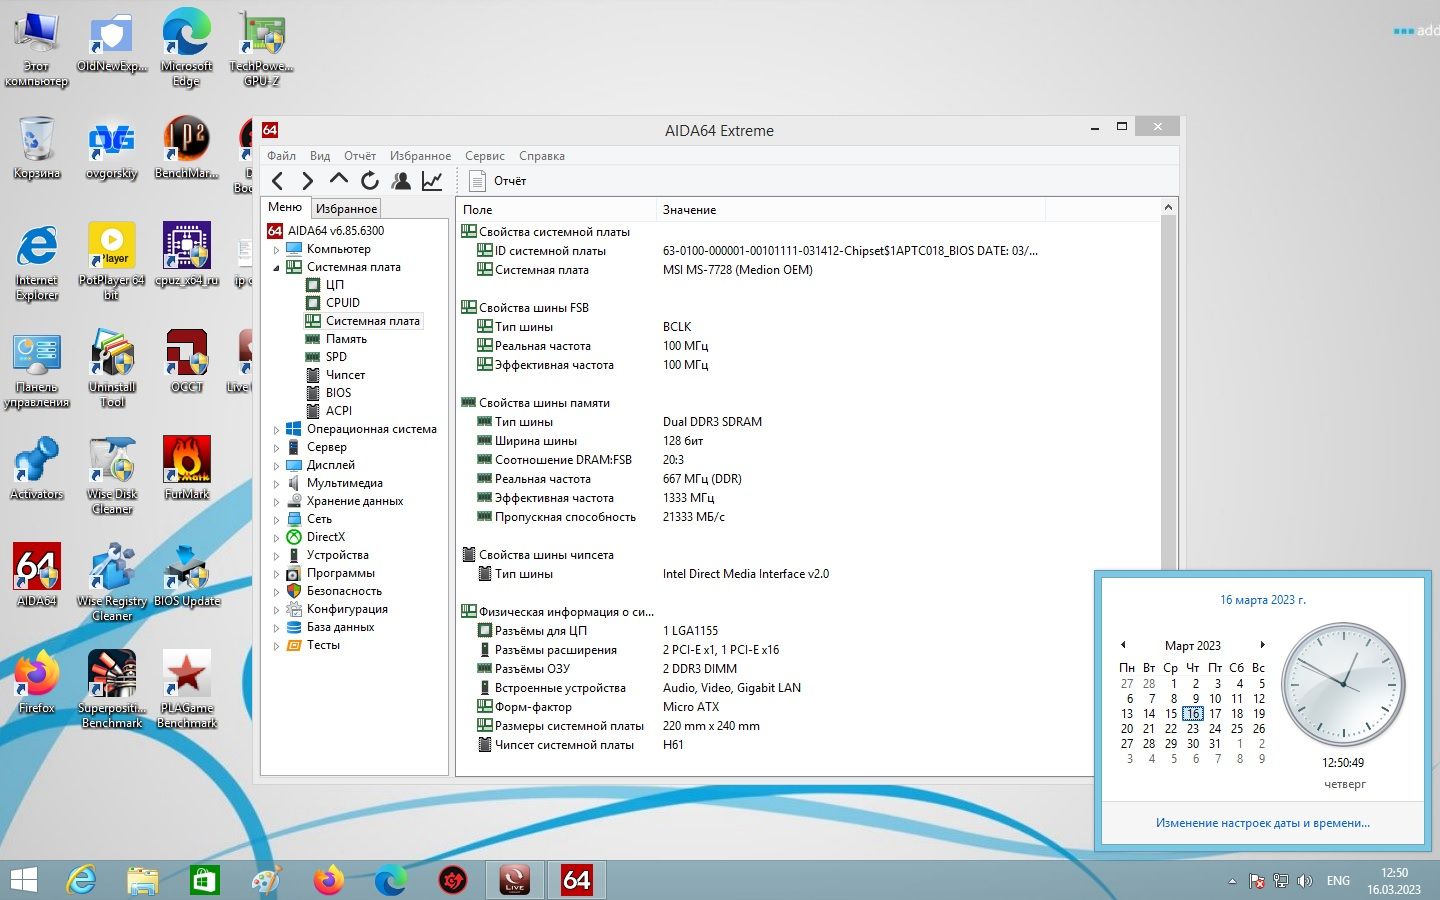Image resolution: width=1440 pixels, height=900 pixels.
Task: Go up one level in AIDA64
Action: pyautogui.click(x=339, y=181)
